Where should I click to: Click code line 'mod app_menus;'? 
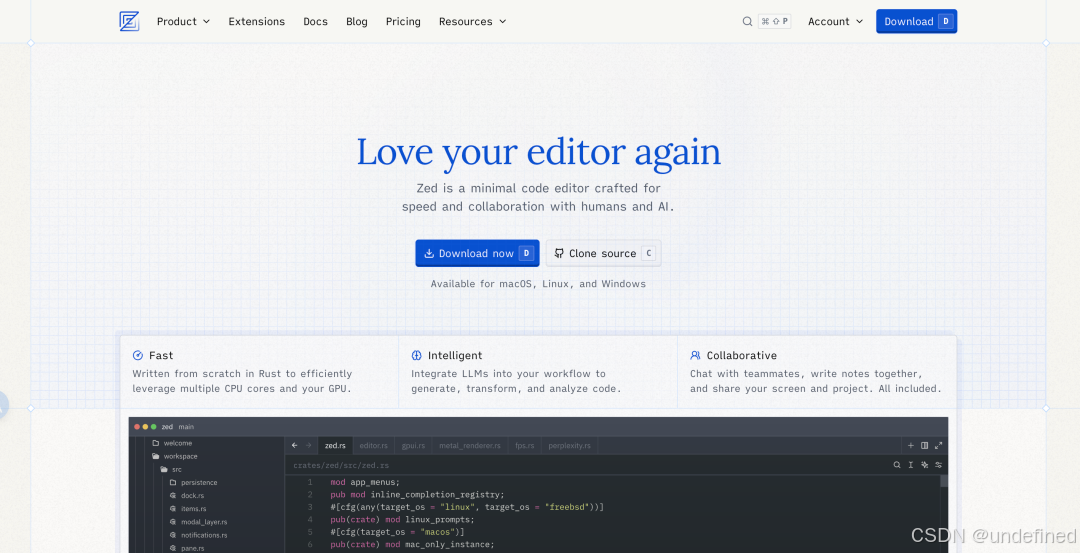pyautogui.click(x=364, y=482)
